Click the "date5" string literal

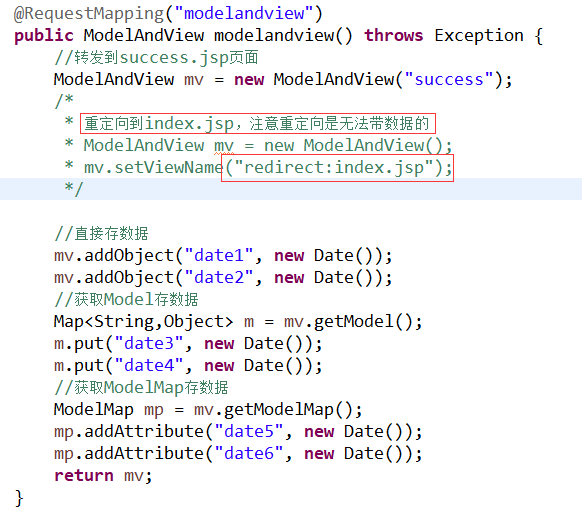(249, 432)
